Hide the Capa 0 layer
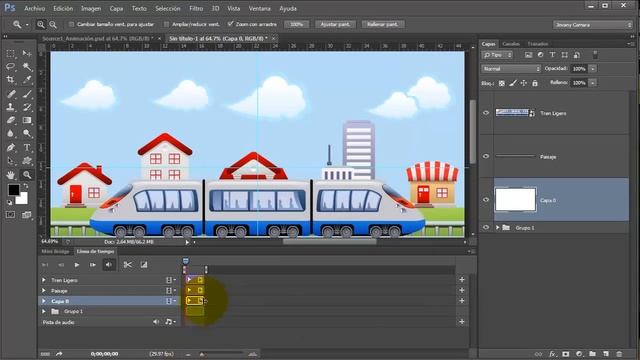640x360 pixels. pyautogui.click(x=486, y=200)
